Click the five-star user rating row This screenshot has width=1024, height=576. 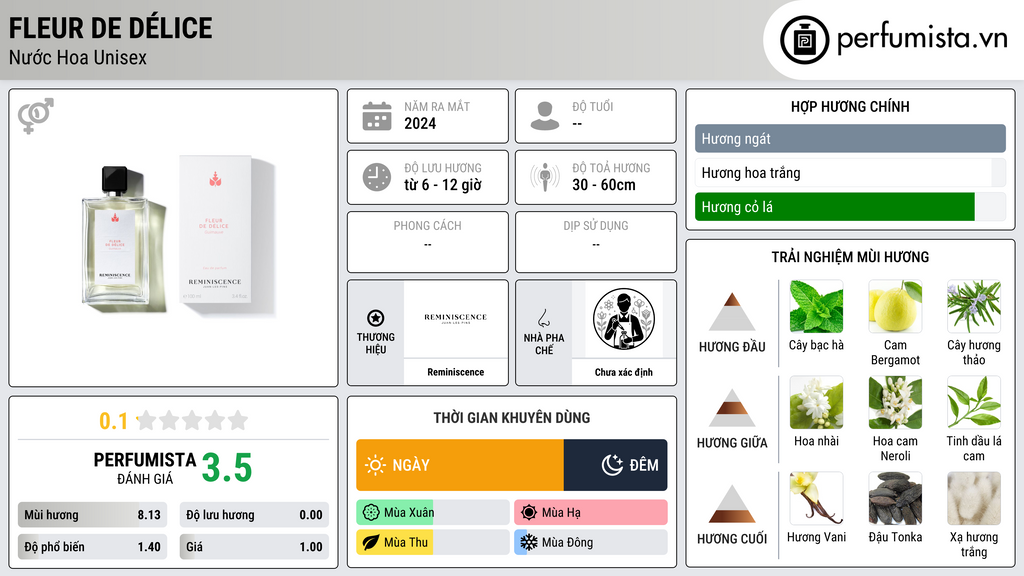click(x=192, y=420)
